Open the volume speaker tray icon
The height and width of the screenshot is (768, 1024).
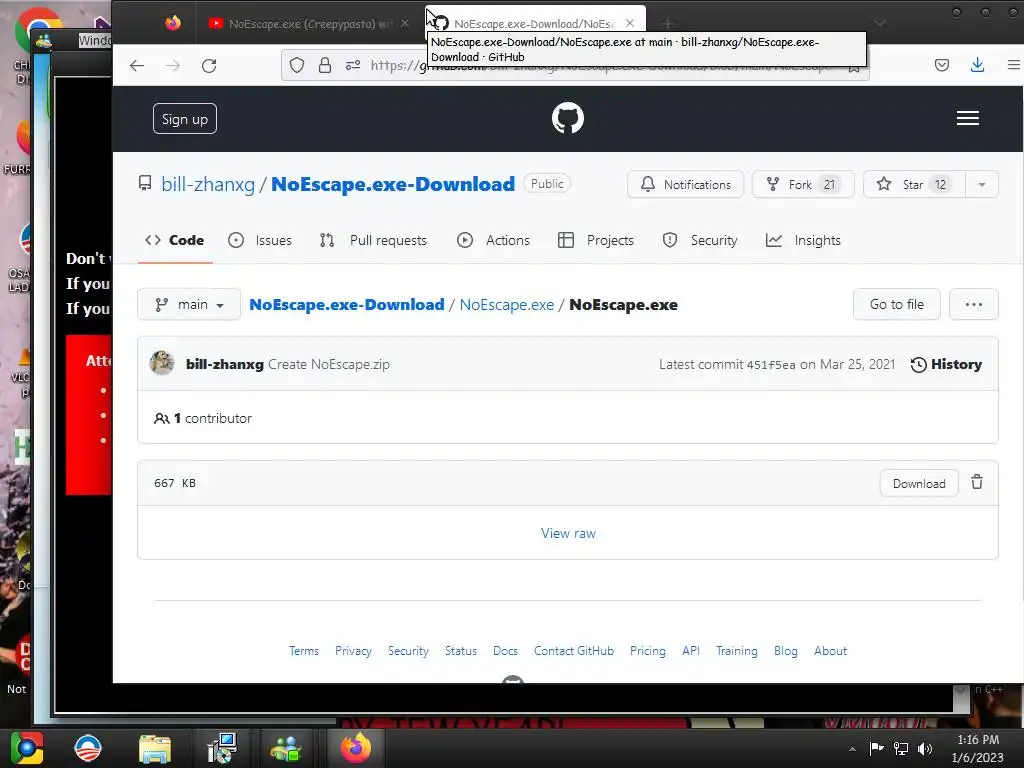[x=925, y=748]
